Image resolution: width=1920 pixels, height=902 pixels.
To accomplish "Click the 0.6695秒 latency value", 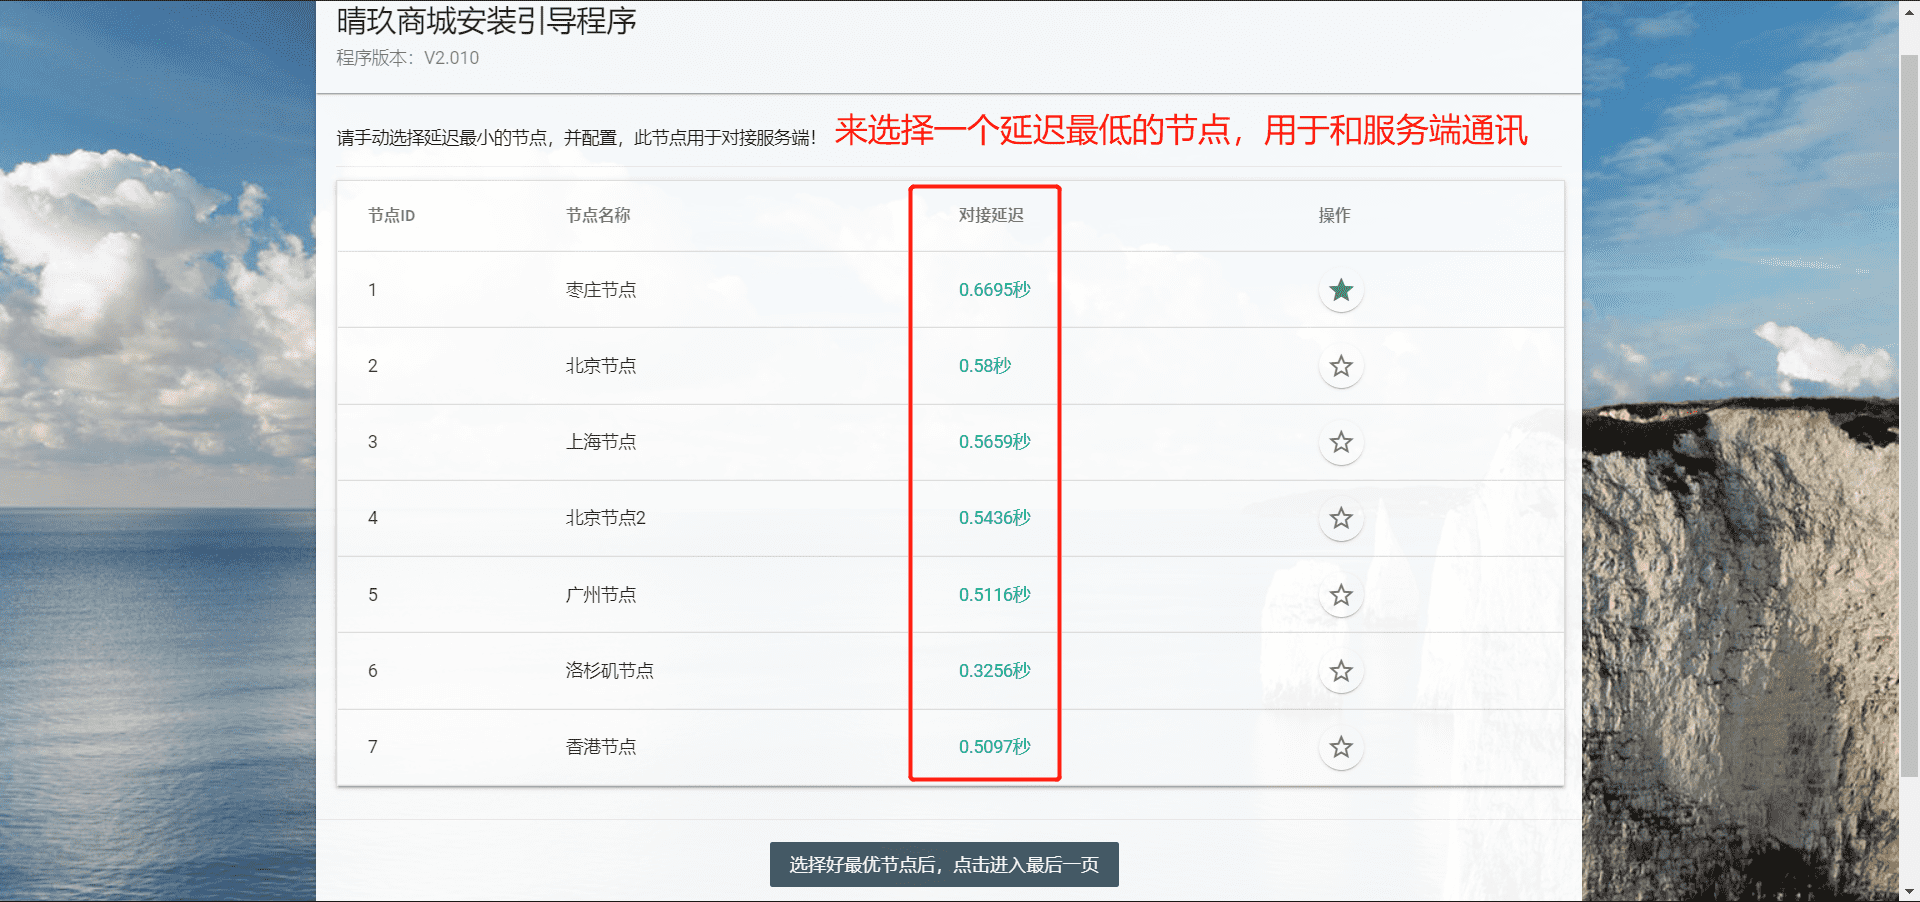I will pyautogui.click(x=995, y=290).
